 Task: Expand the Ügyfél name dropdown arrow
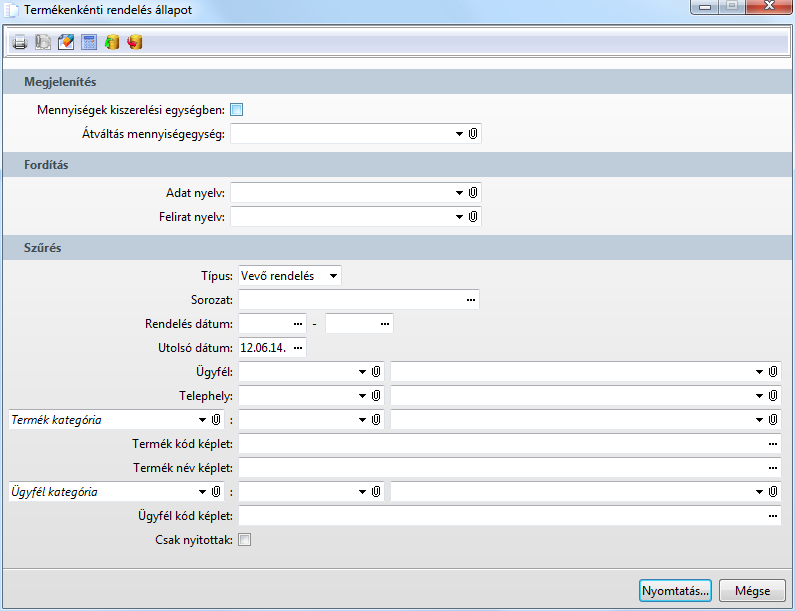click(x=760, y=372)
